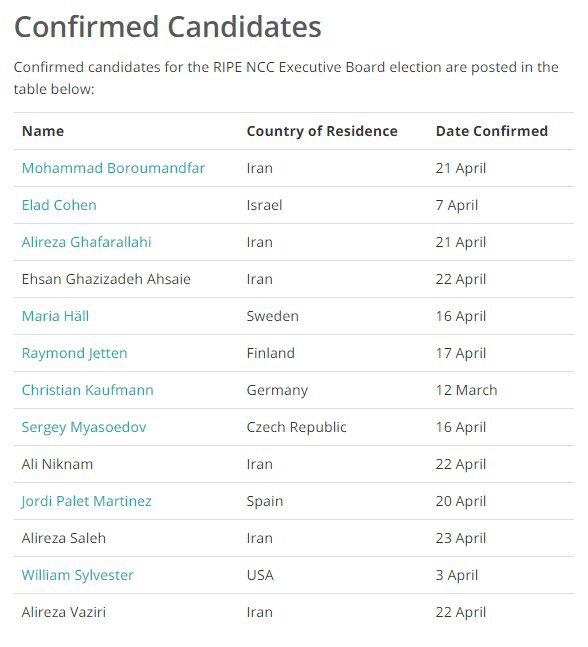Open Jordi Palet Martinez link
The width and height of the screenshot is (588, 647).
(87, 501)
